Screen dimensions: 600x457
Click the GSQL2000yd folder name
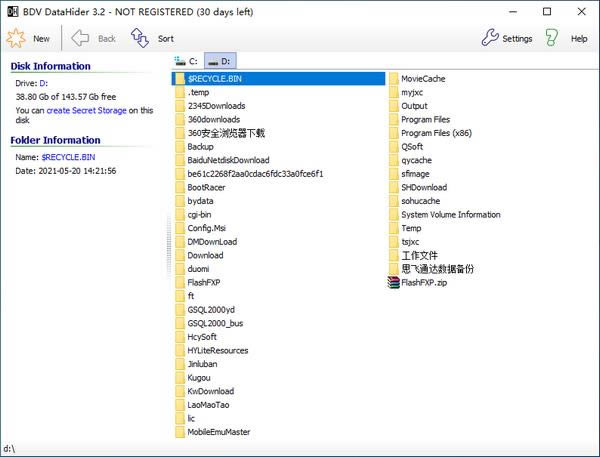pos(211,310)
